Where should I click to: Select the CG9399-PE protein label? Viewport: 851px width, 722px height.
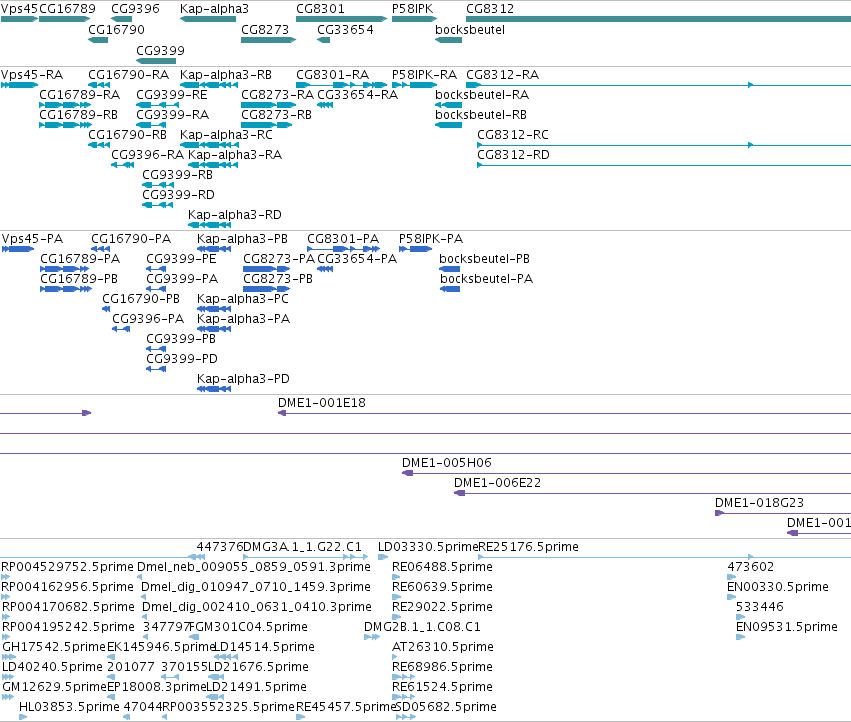(x=181, y=259)
